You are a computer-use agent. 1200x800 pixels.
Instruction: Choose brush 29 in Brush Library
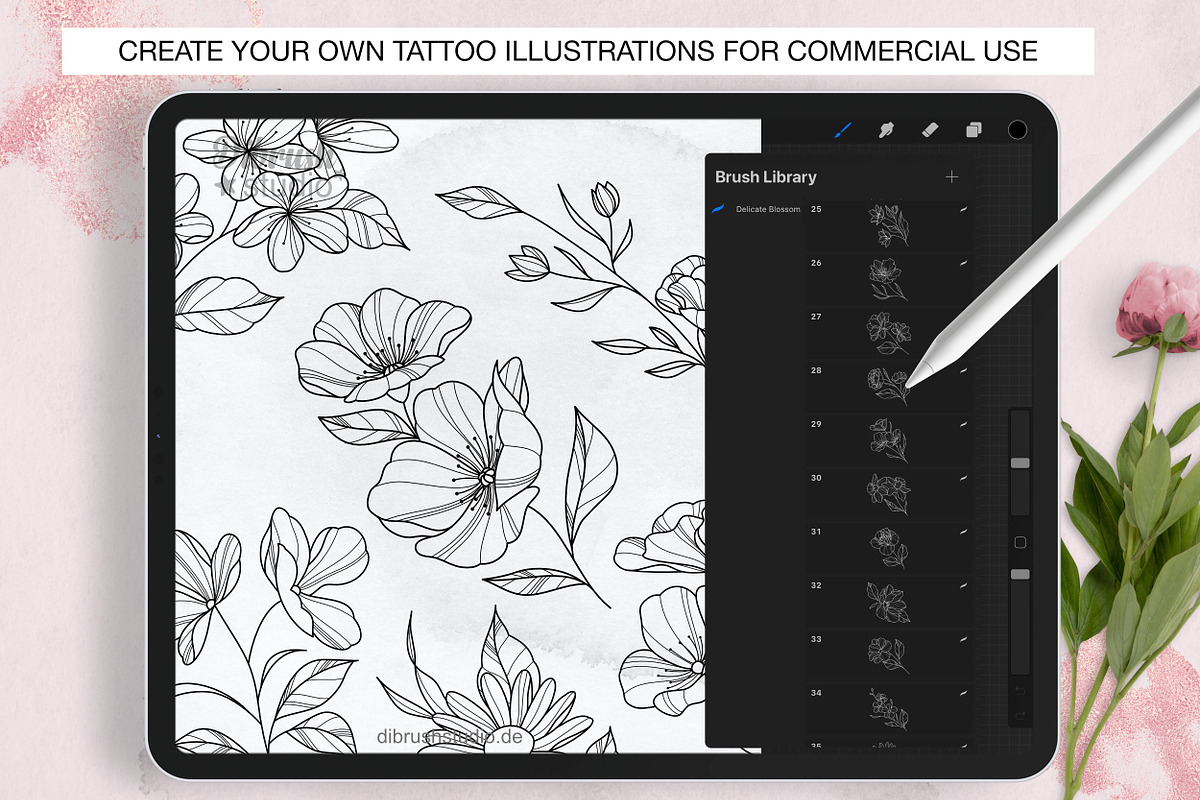[890, 440]
